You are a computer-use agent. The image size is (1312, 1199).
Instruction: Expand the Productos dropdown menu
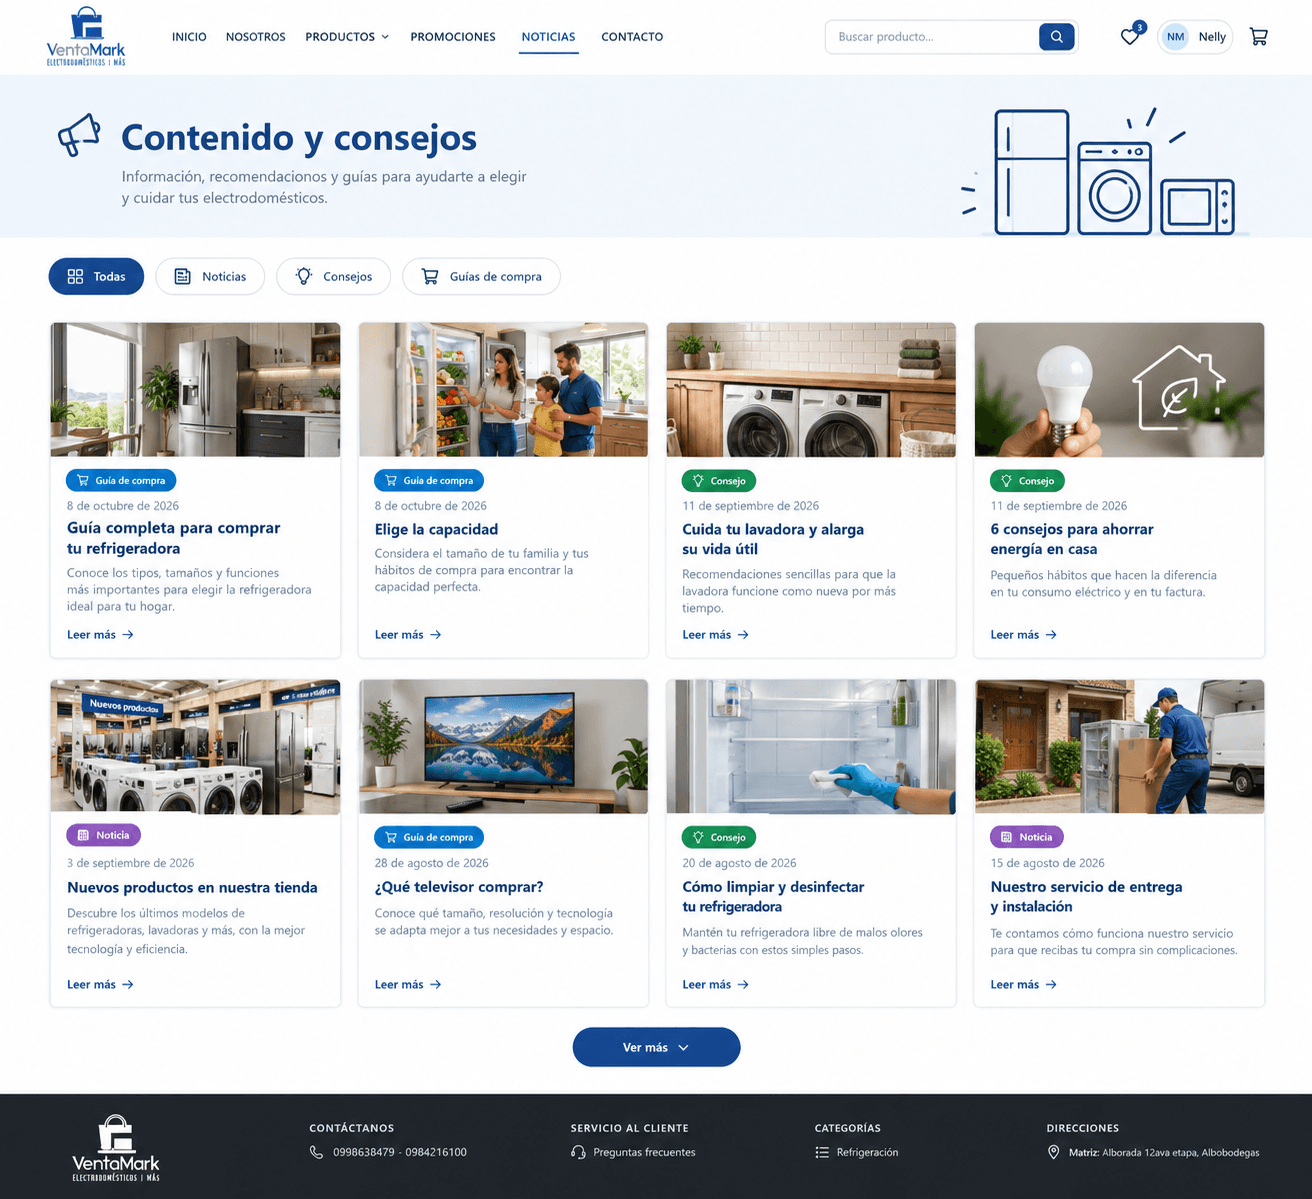tap(347, 37)
